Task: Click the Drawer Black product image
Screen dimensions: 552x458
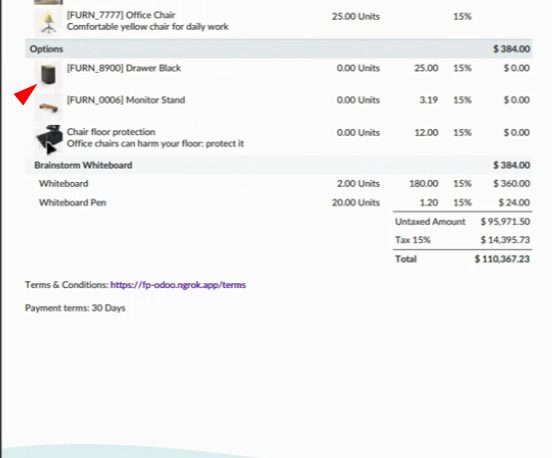Action: [48, 74]
